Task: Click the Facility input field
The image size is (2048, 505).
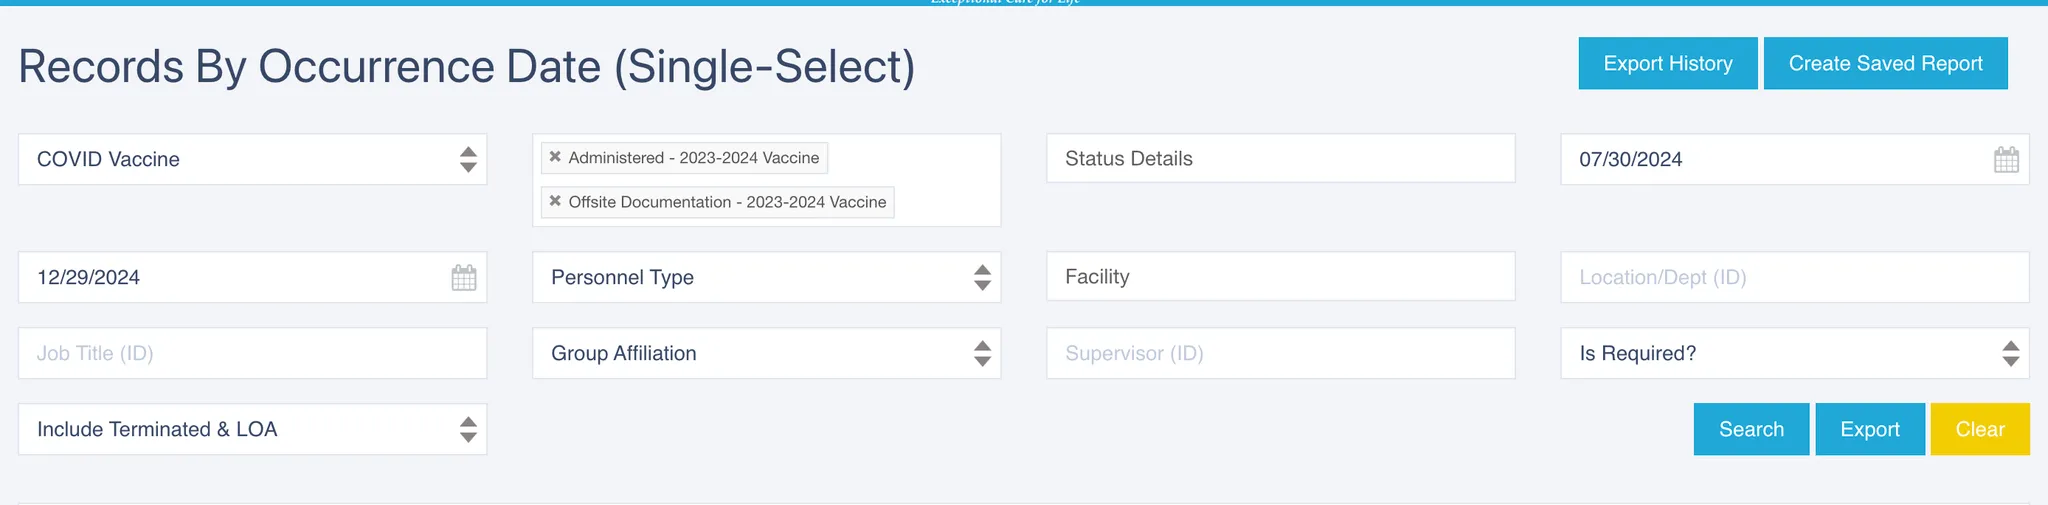Action: [1281, 276]
